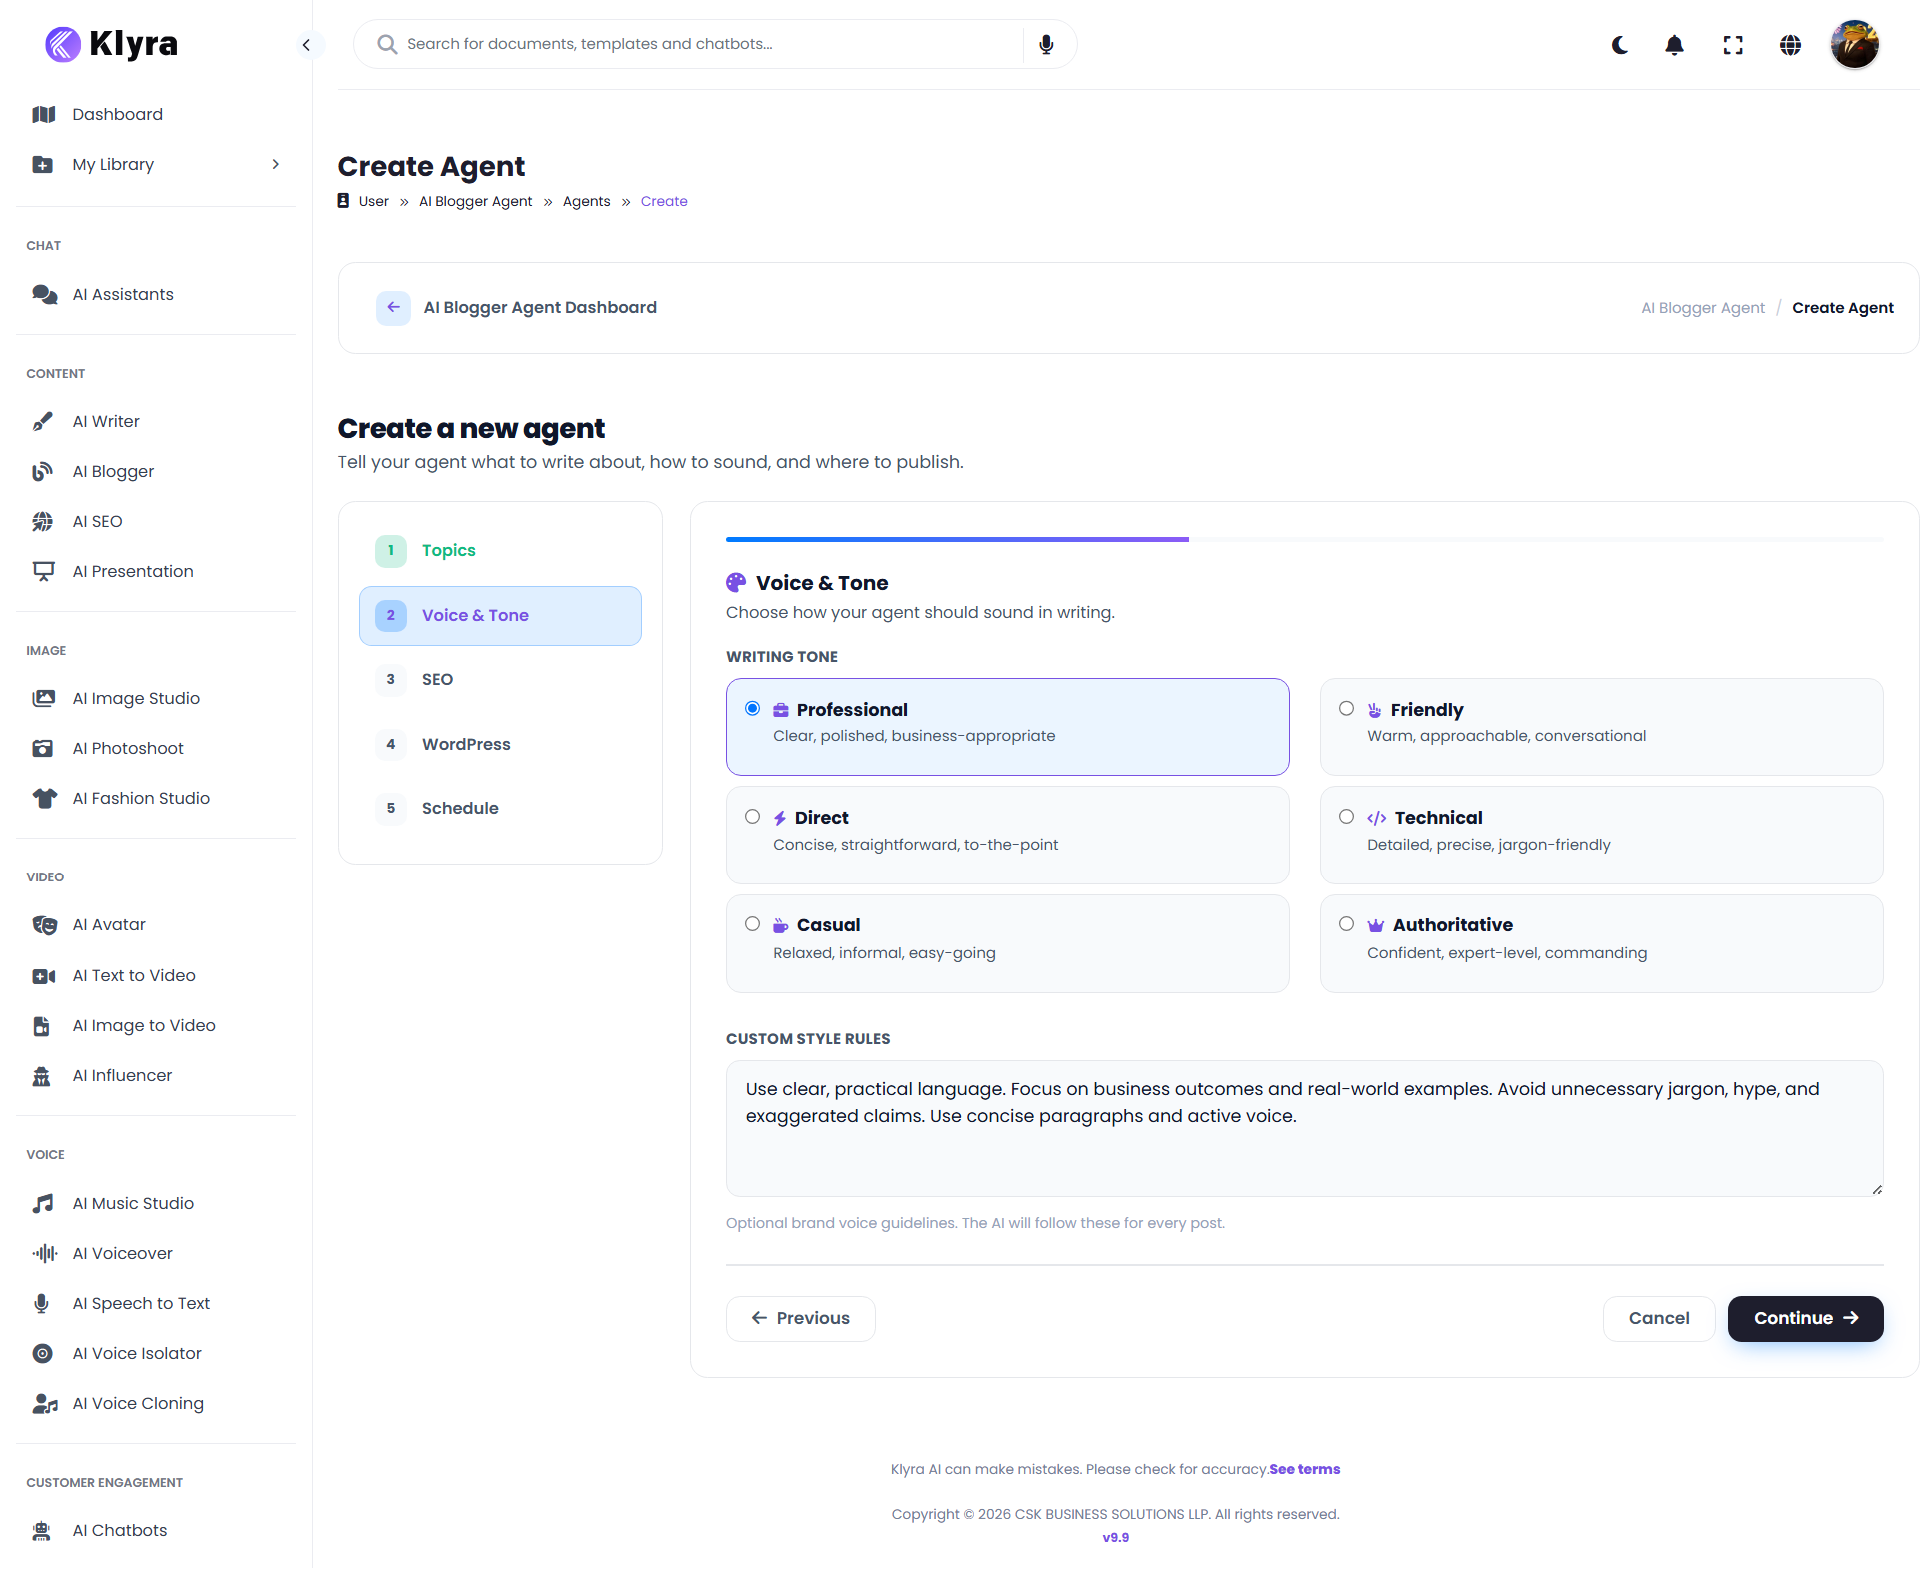Select the Professional tone radio button
Viewport: 1920px width, 1569px height.
(752, 708)
